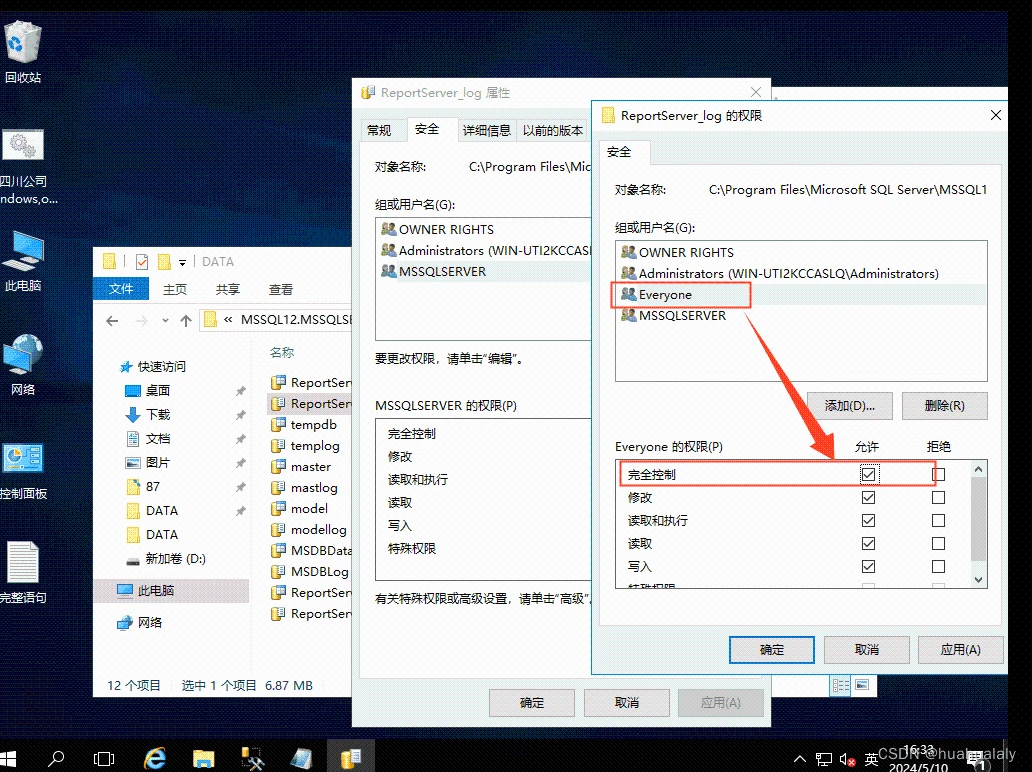Click the 添加(D)... button

(x=850, y=406)
